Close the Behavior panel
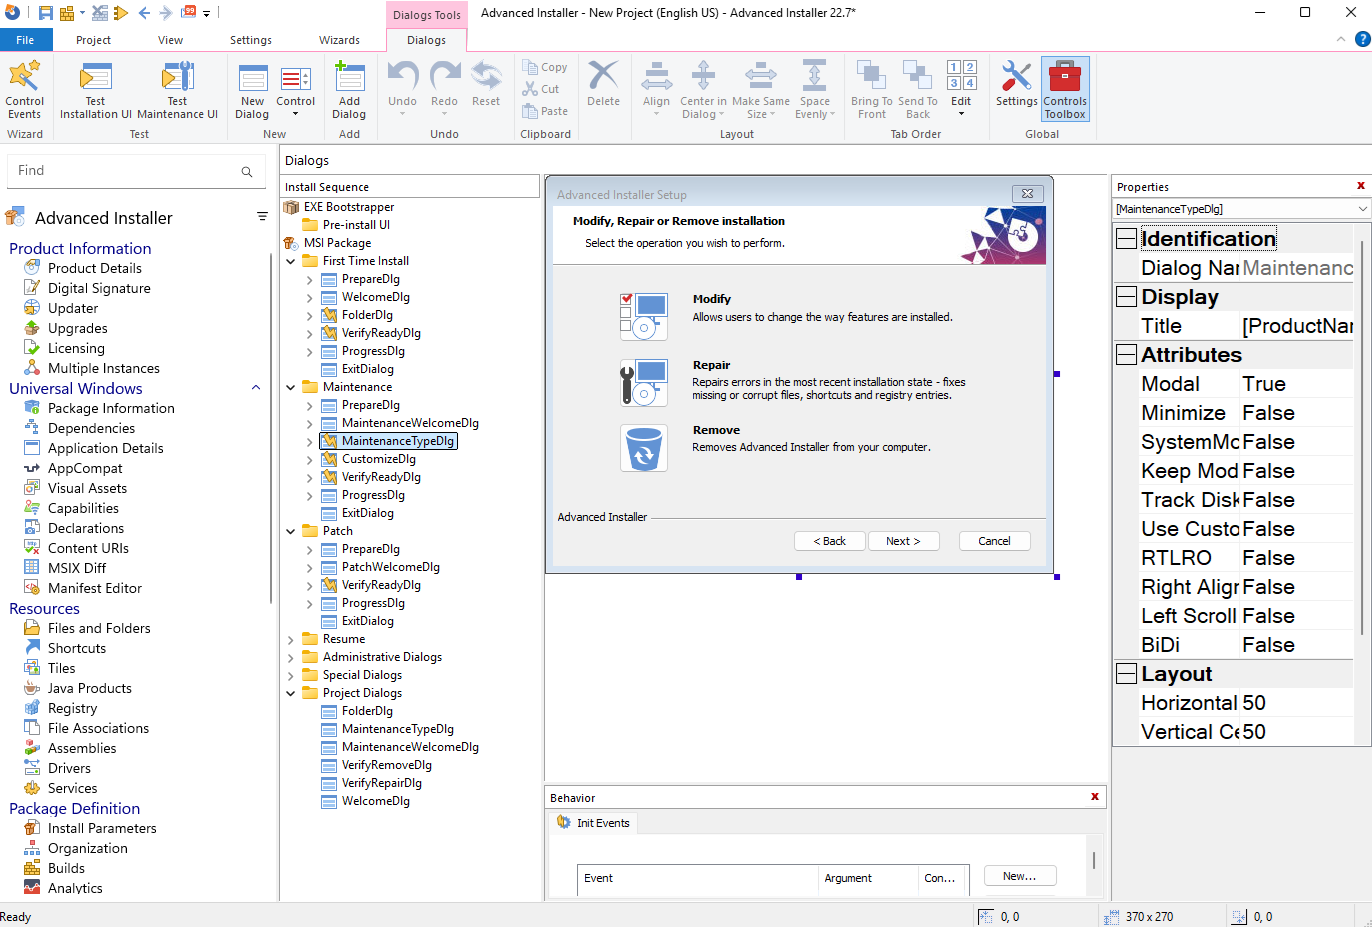Screen dimensions: 1372x927 (x=1095, y=797)
